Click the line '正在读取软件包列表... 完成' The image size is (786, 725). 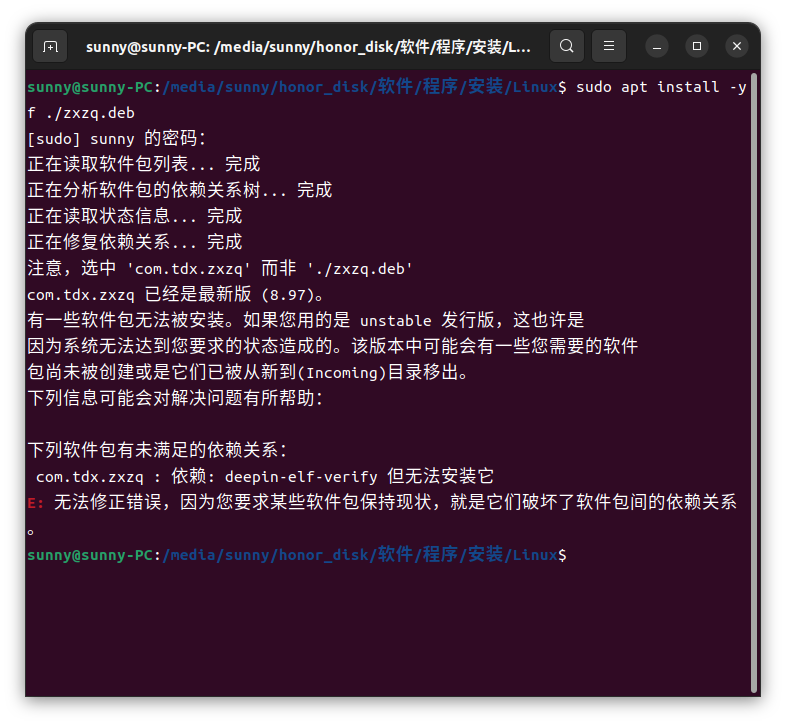144,164
